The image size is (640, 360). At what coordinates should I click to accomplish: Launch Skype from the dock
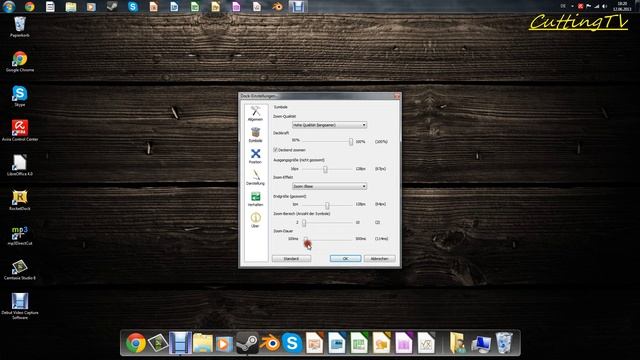click(292, 343)
